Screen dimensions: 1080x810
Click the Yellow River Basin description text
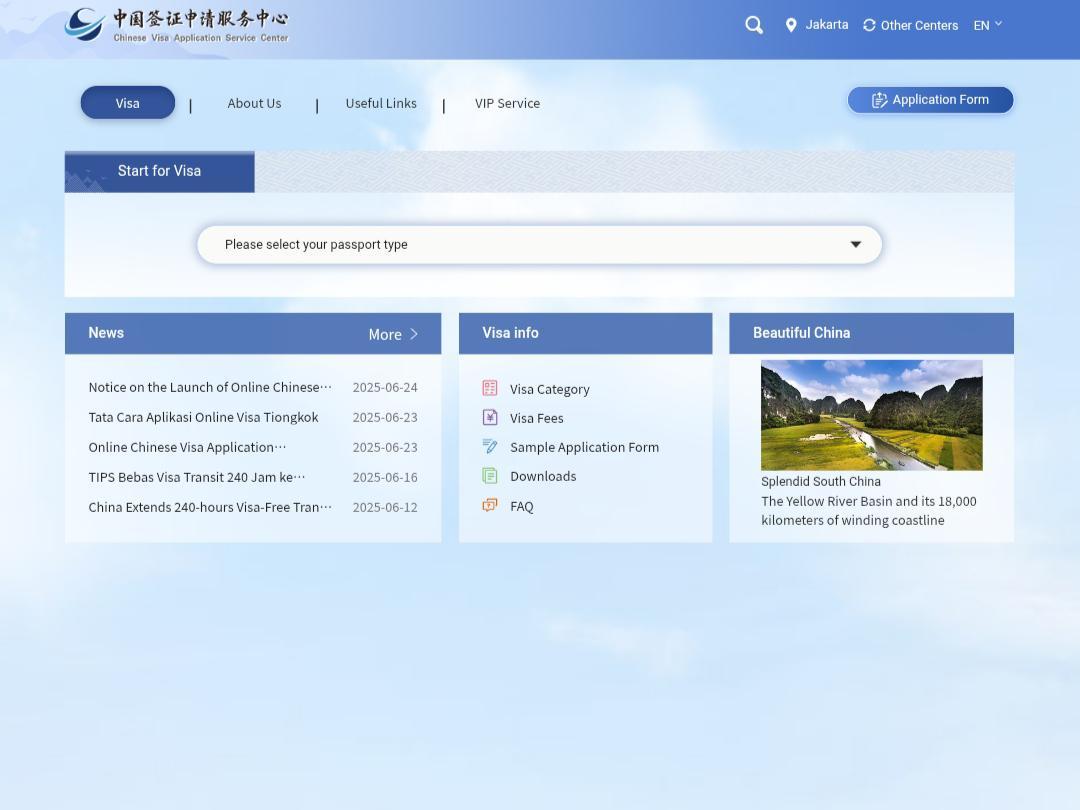869,510
